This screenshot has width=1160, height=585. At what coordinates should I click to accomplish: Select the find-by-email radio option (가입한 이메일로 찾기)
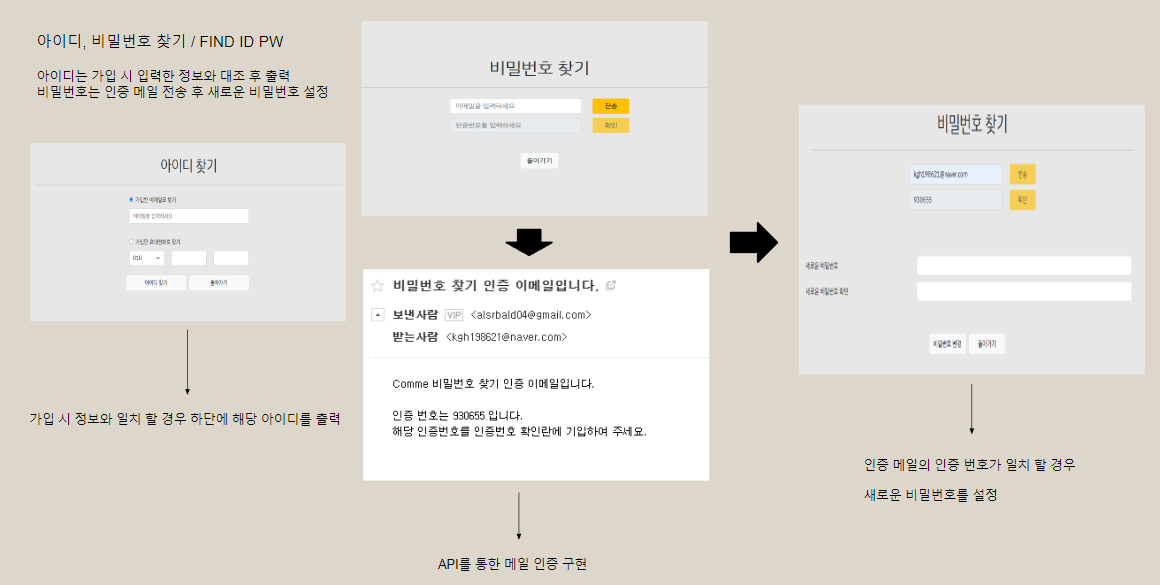click(131, 200)
